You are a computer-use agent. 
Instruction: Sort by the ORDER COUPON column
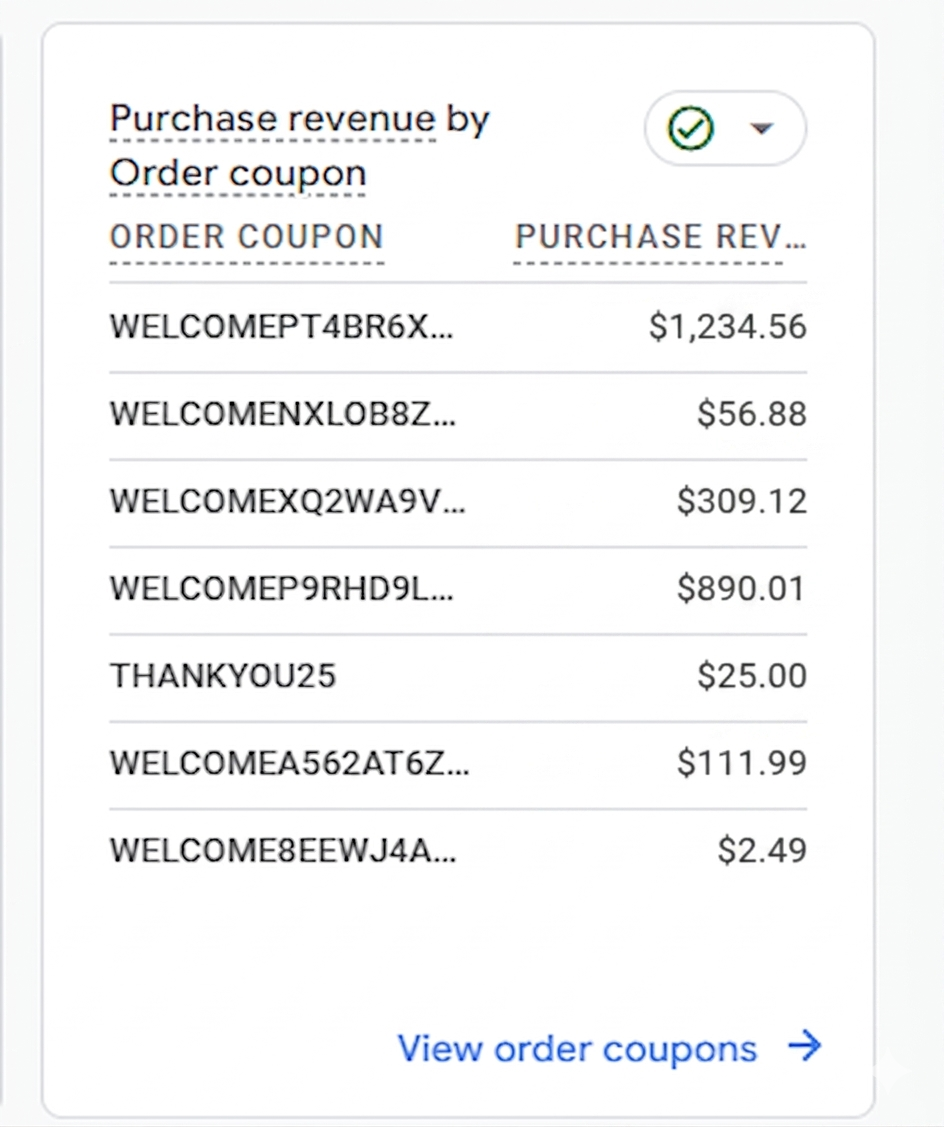coord(246,237)
